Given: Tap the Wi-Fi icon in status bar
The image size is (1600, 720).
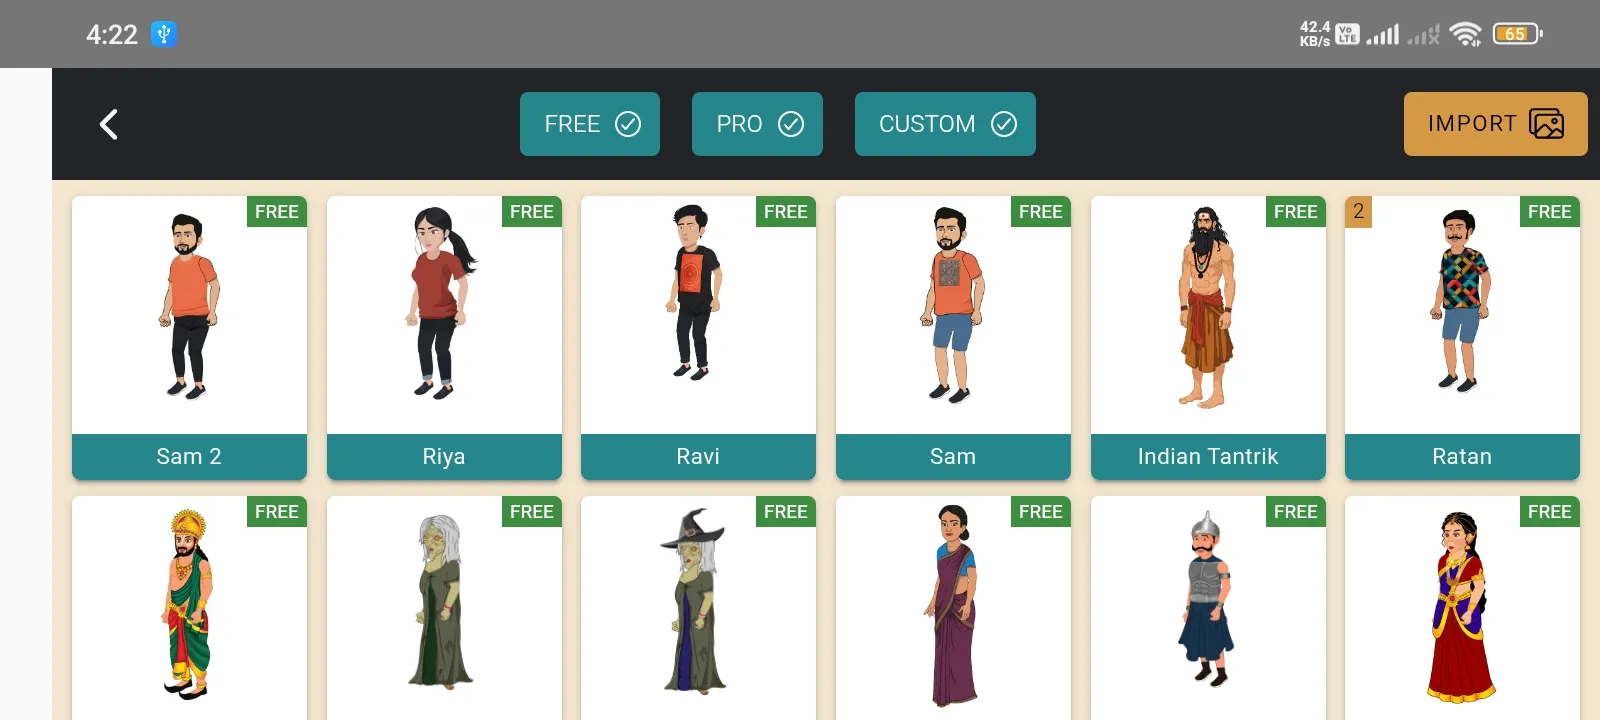Looking at the screenshot, I should pos(1465,34).
